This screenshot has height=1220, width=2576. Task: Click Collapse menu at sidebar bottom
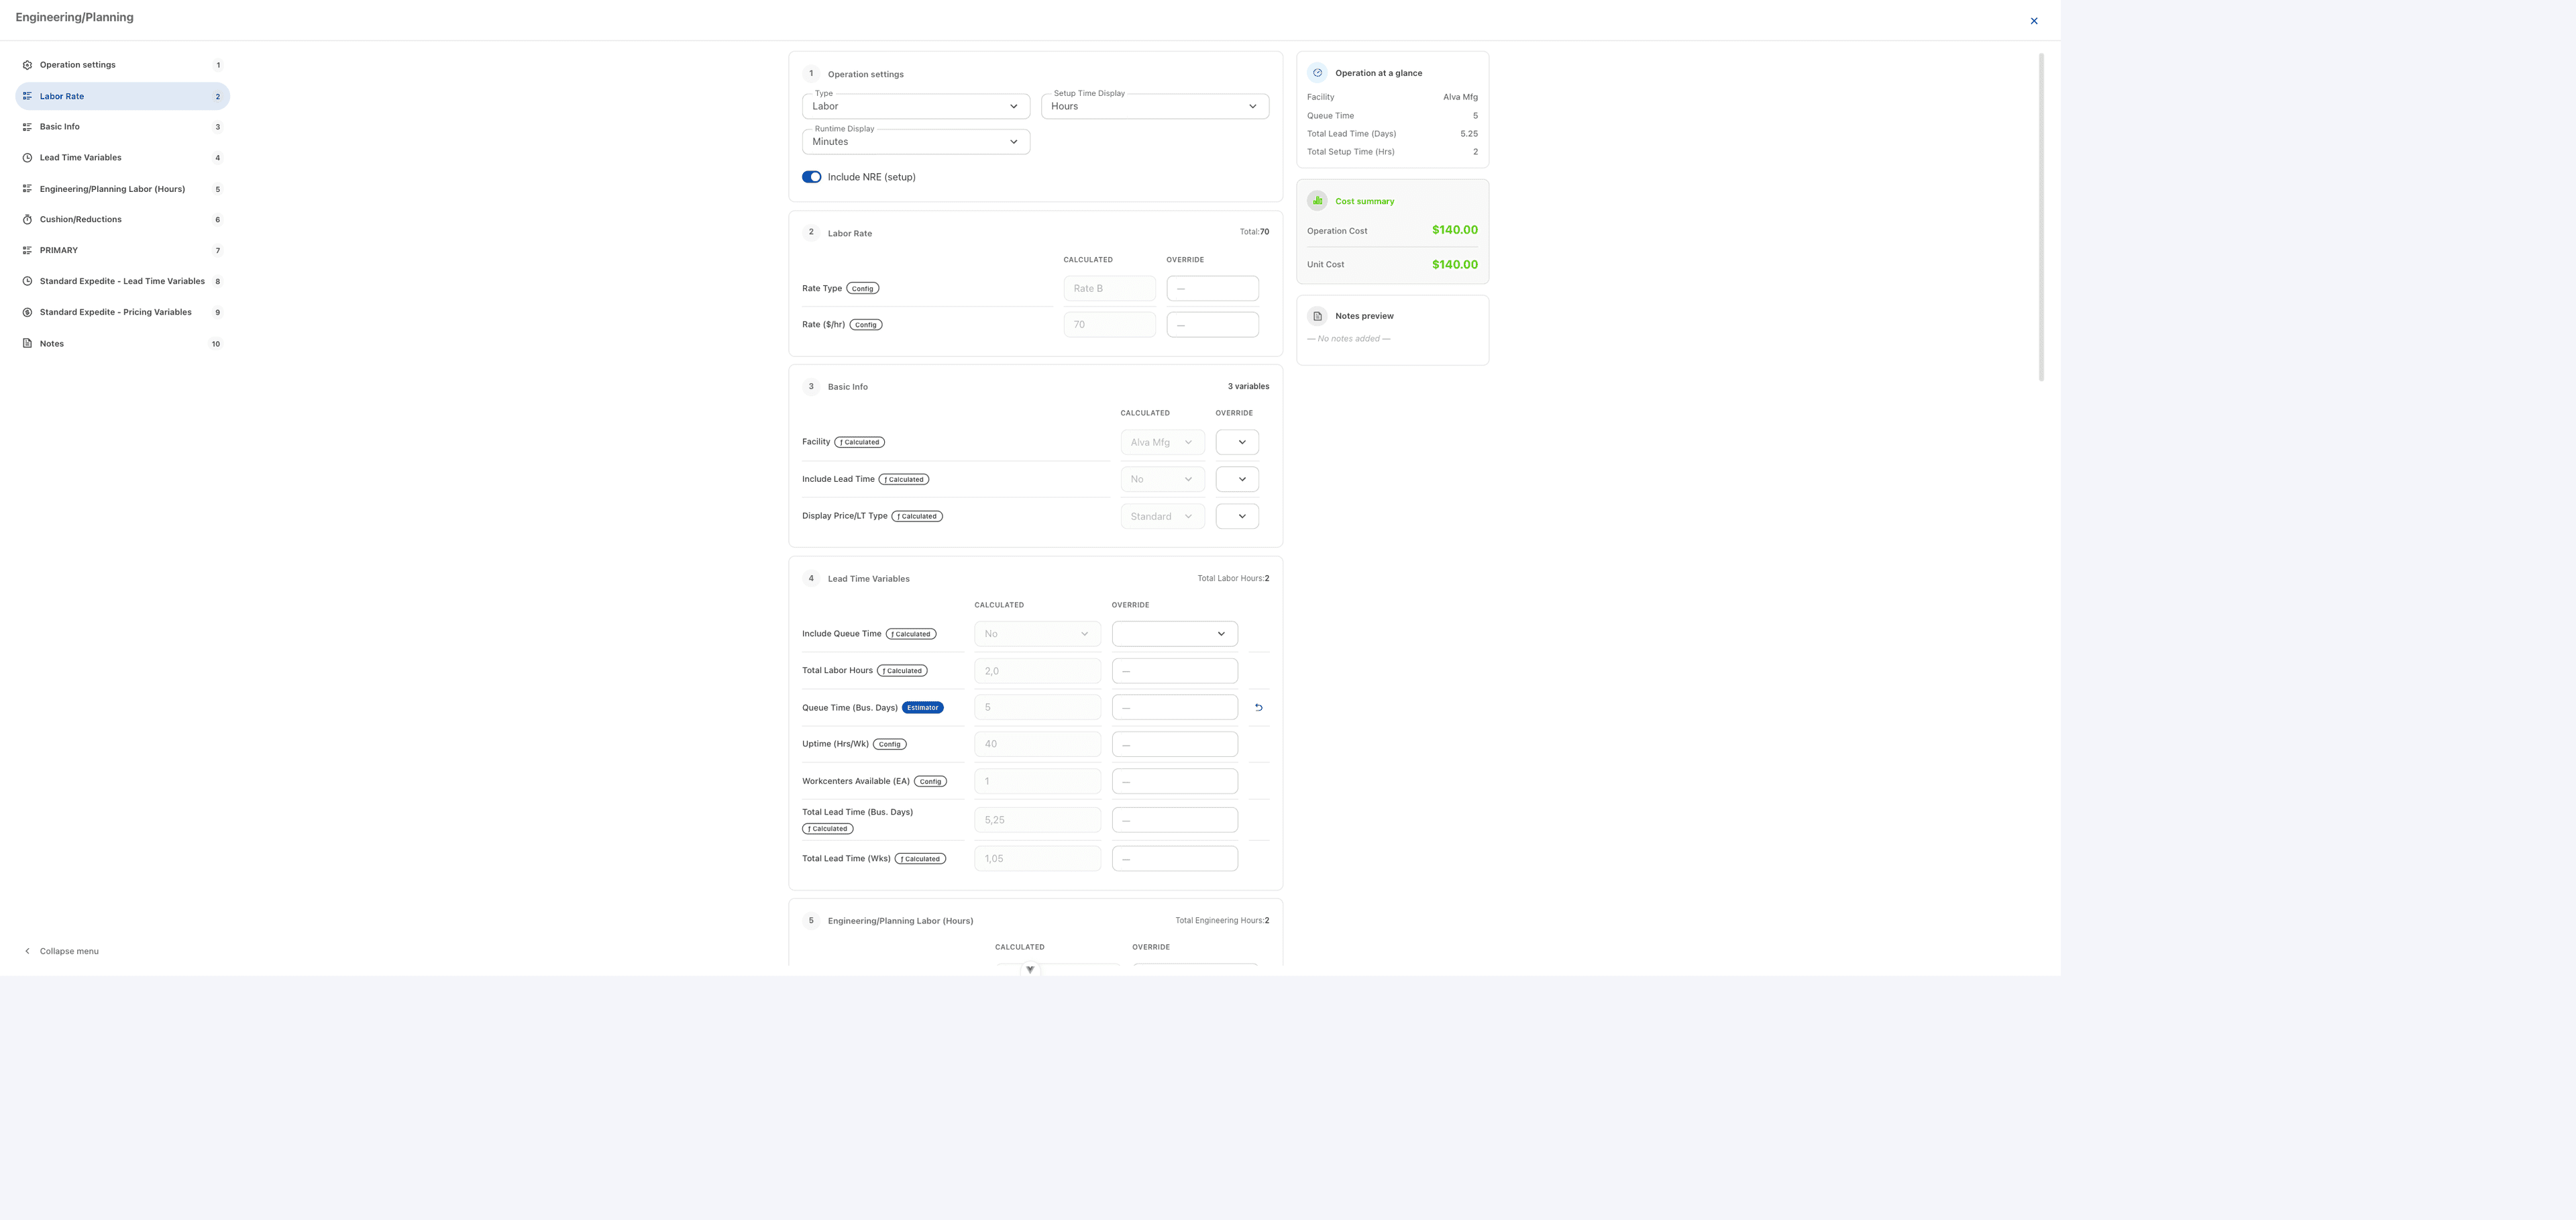[61, 951]
